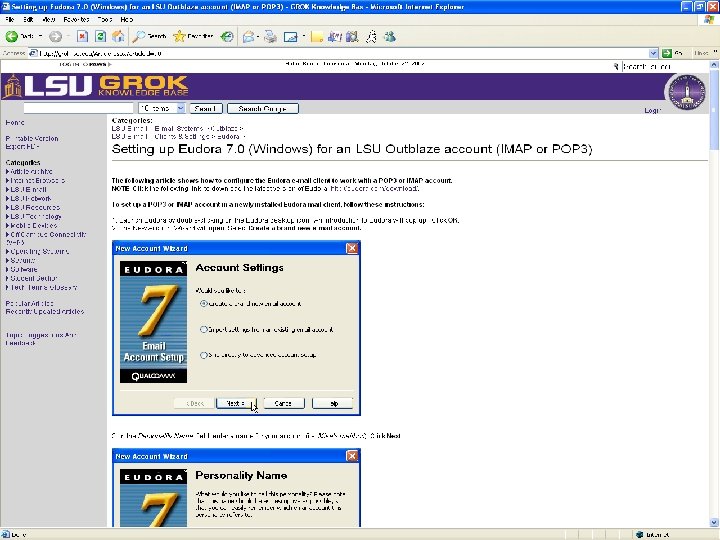Select the create brand new email account option

point(203,304)
